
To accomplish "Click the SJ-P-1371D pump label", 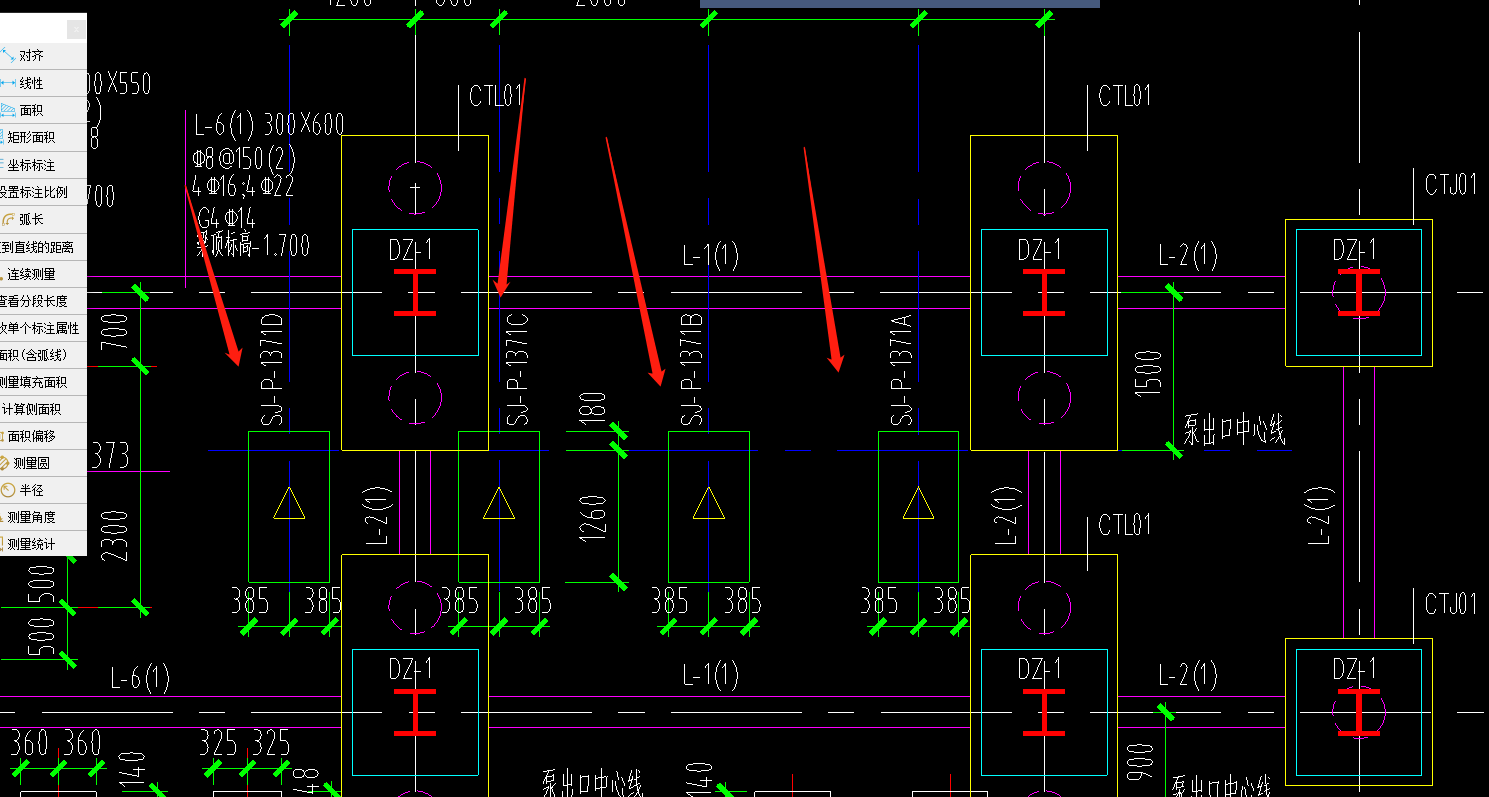I will click(x=273, y=369).
